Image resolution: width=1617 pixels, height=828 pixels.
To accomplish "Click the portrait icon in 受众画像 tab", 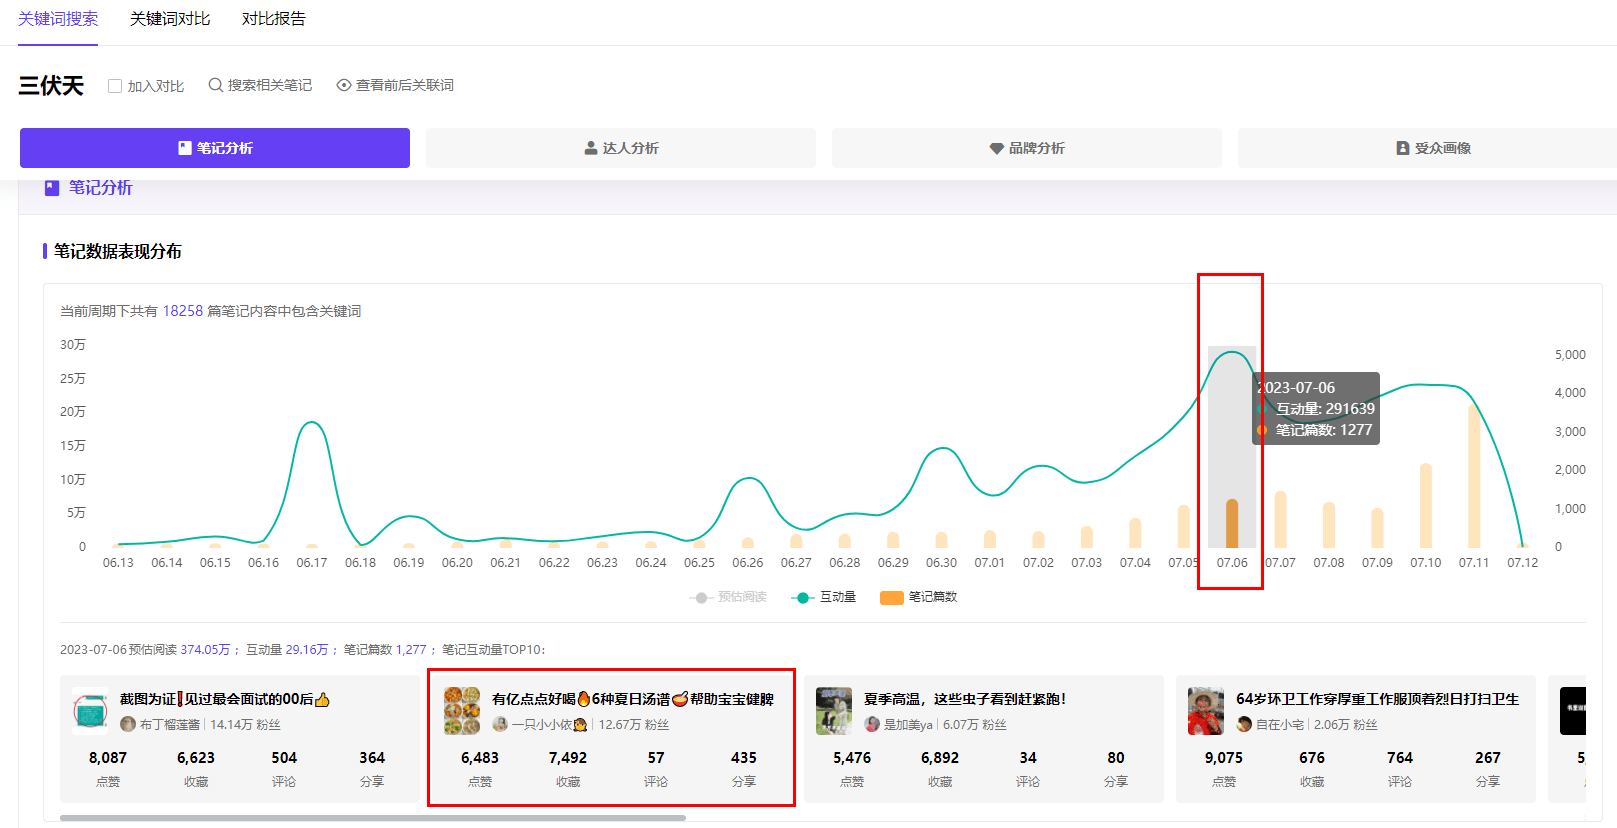I will coord(1403,148).
